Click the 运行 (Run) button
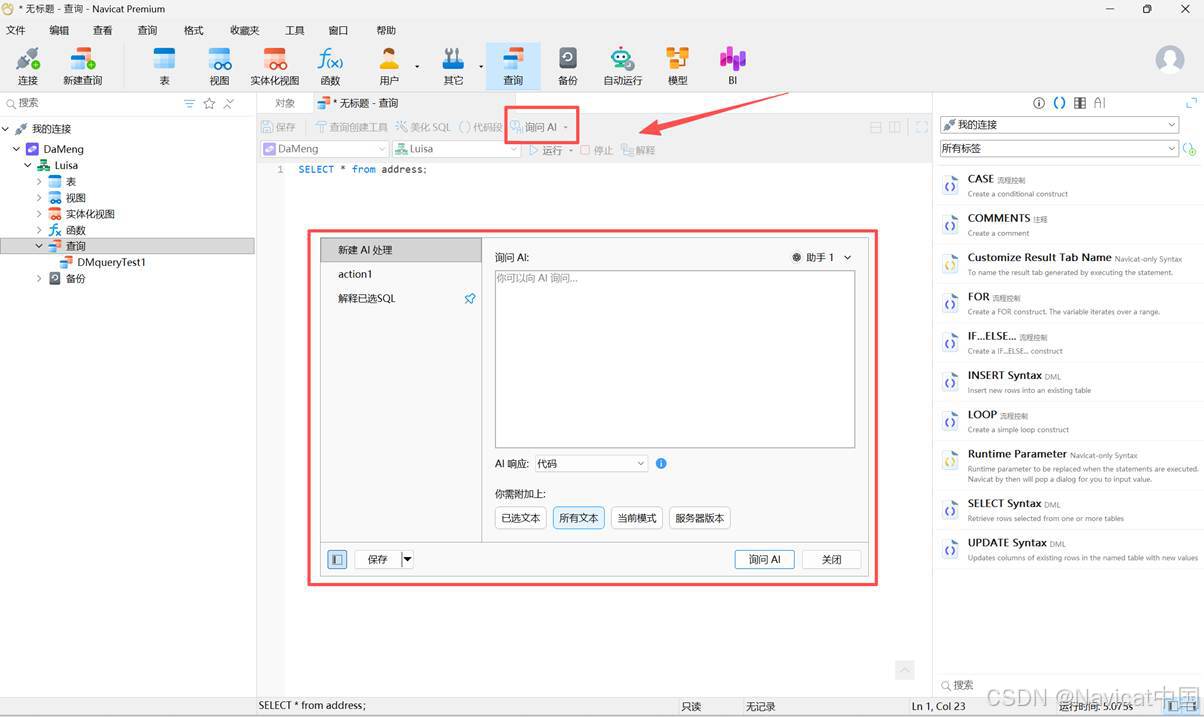The image size is (1204, 717). (545, 150)
